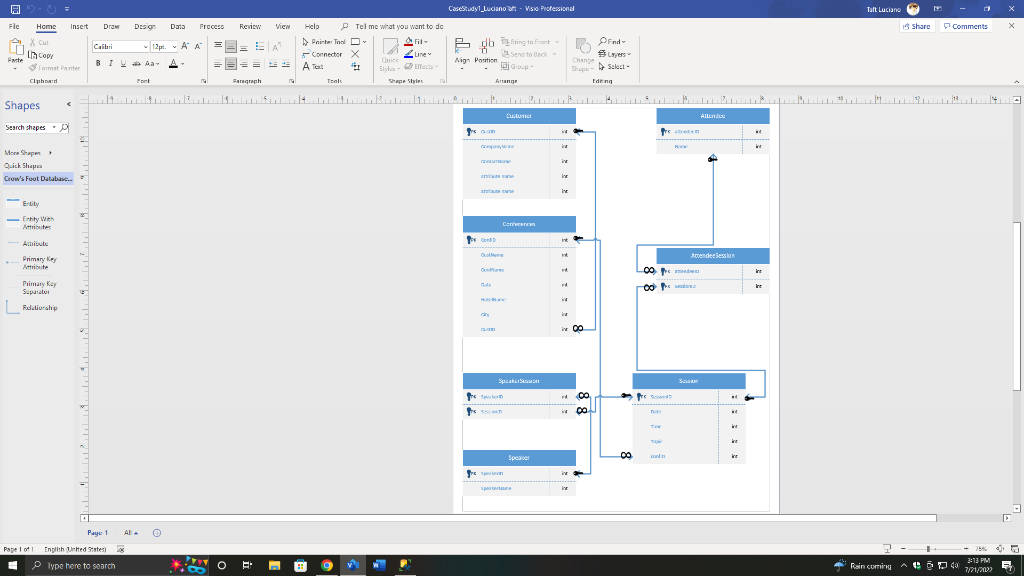
Task: Select the Pointer Tool
Action: pos(324,42)
